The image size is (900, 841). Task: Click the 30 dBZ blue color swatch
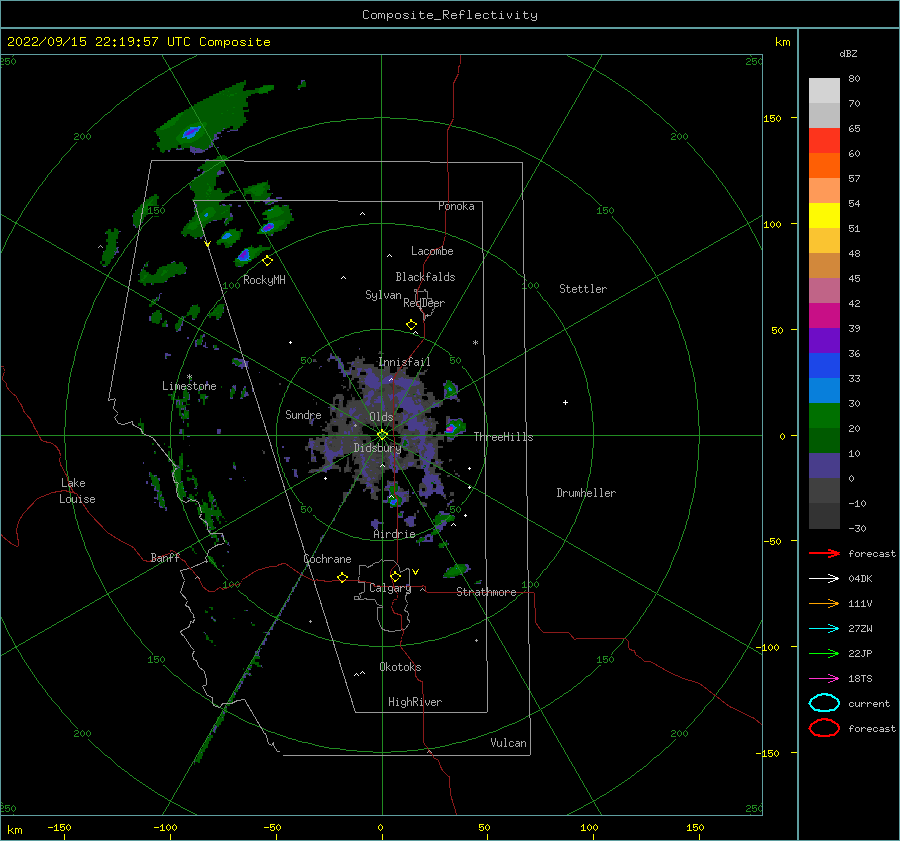pos(824,390)
